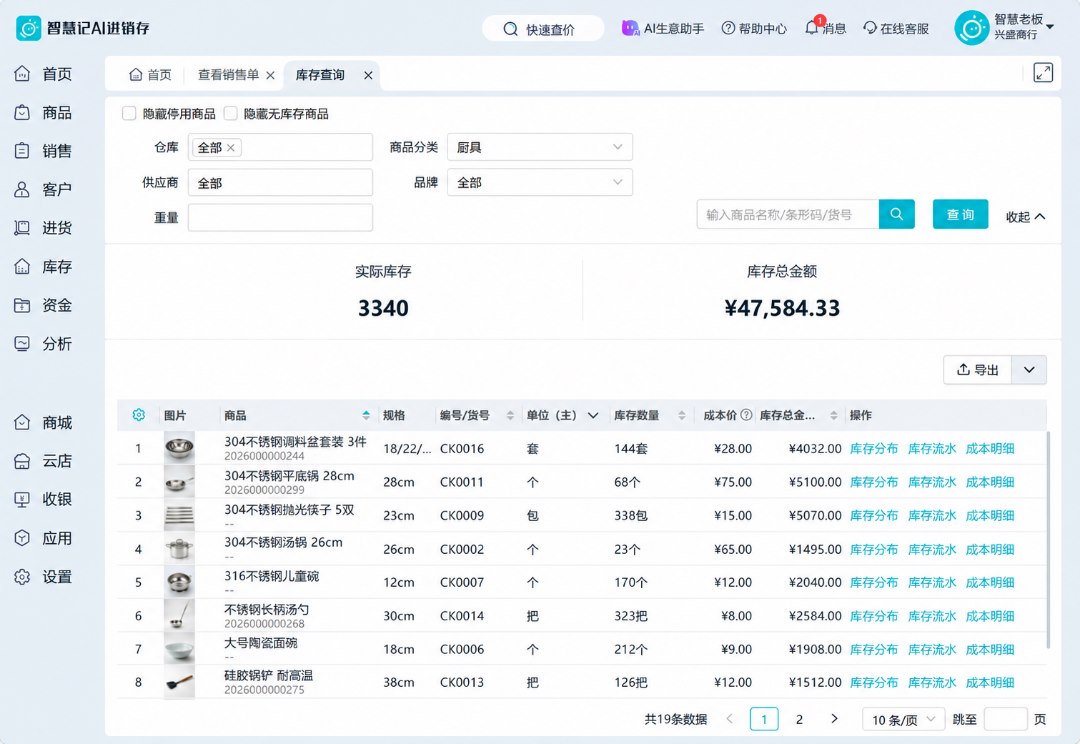
Task: Collapse filters with 收起
Action: [x=1025, y=216]
